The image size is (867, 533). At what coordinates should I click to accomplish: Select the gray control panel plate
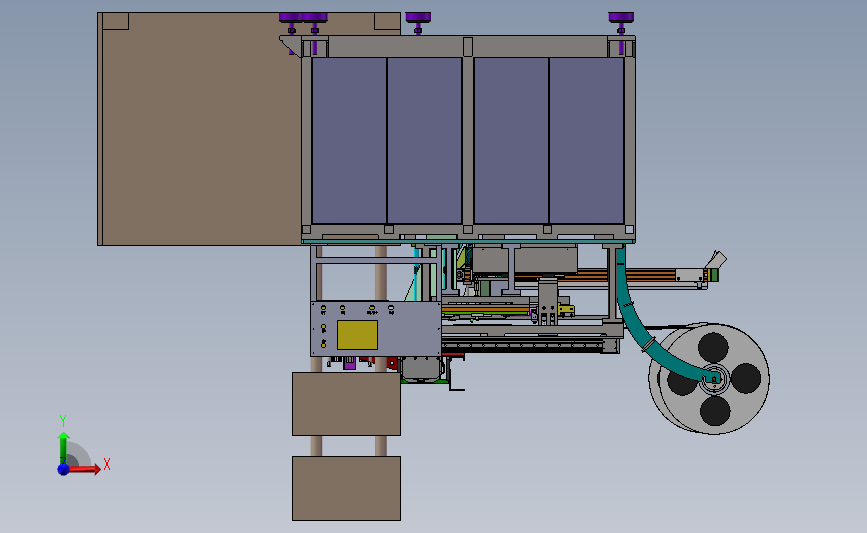[x=376, y=329]
